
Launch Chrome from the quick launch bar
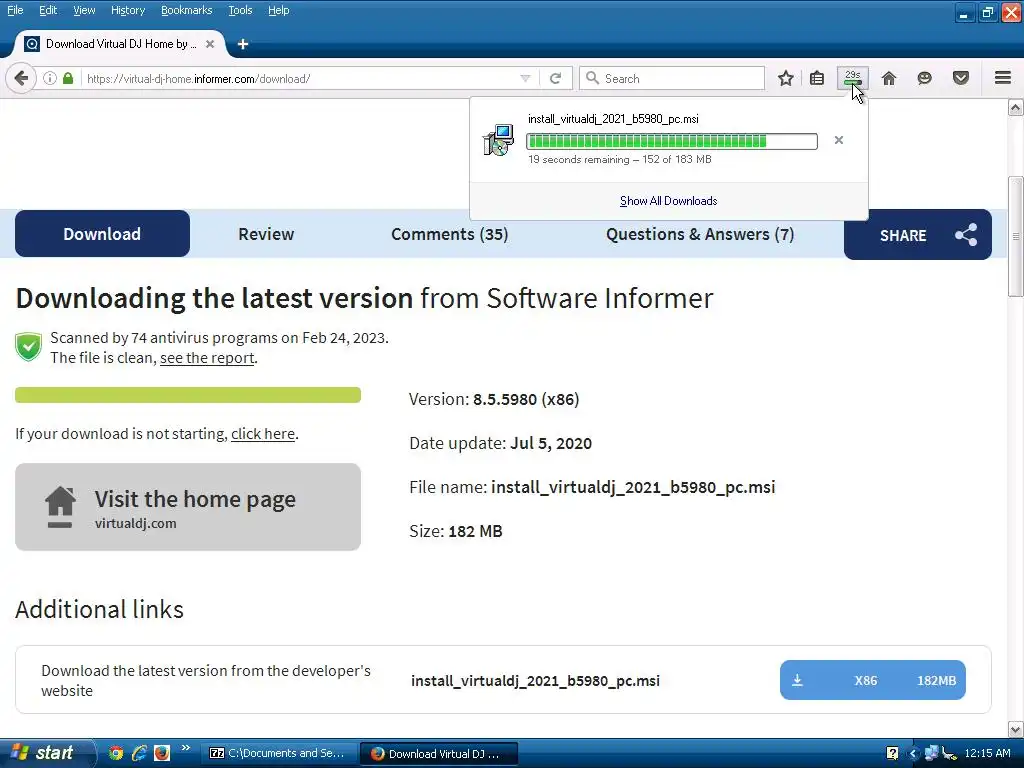pyautogui.click(x=116, y=753)
